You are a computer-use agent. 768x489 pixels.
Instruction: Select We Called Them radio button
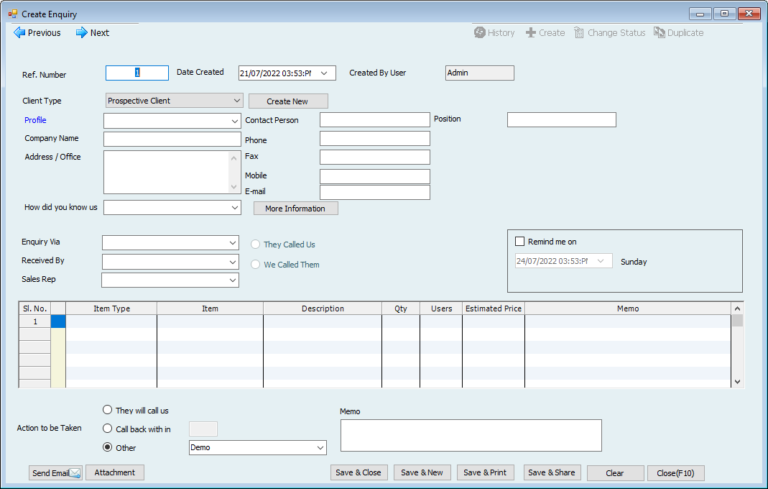(x=255, y=264)
